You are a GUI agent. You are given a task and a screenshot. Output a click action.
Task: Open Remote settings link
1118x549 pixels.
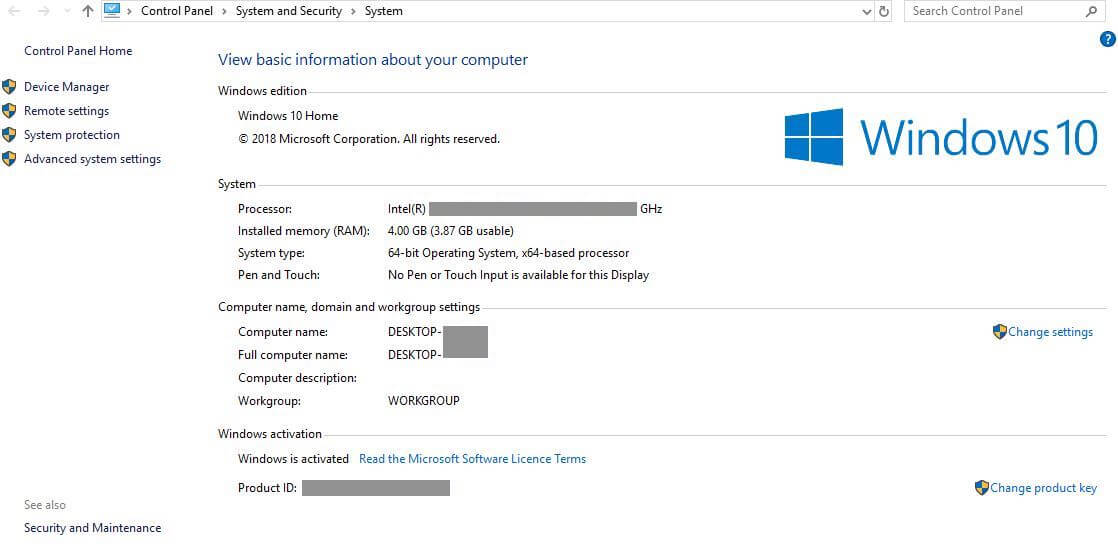pyautogui.click(x=66, y=111)
